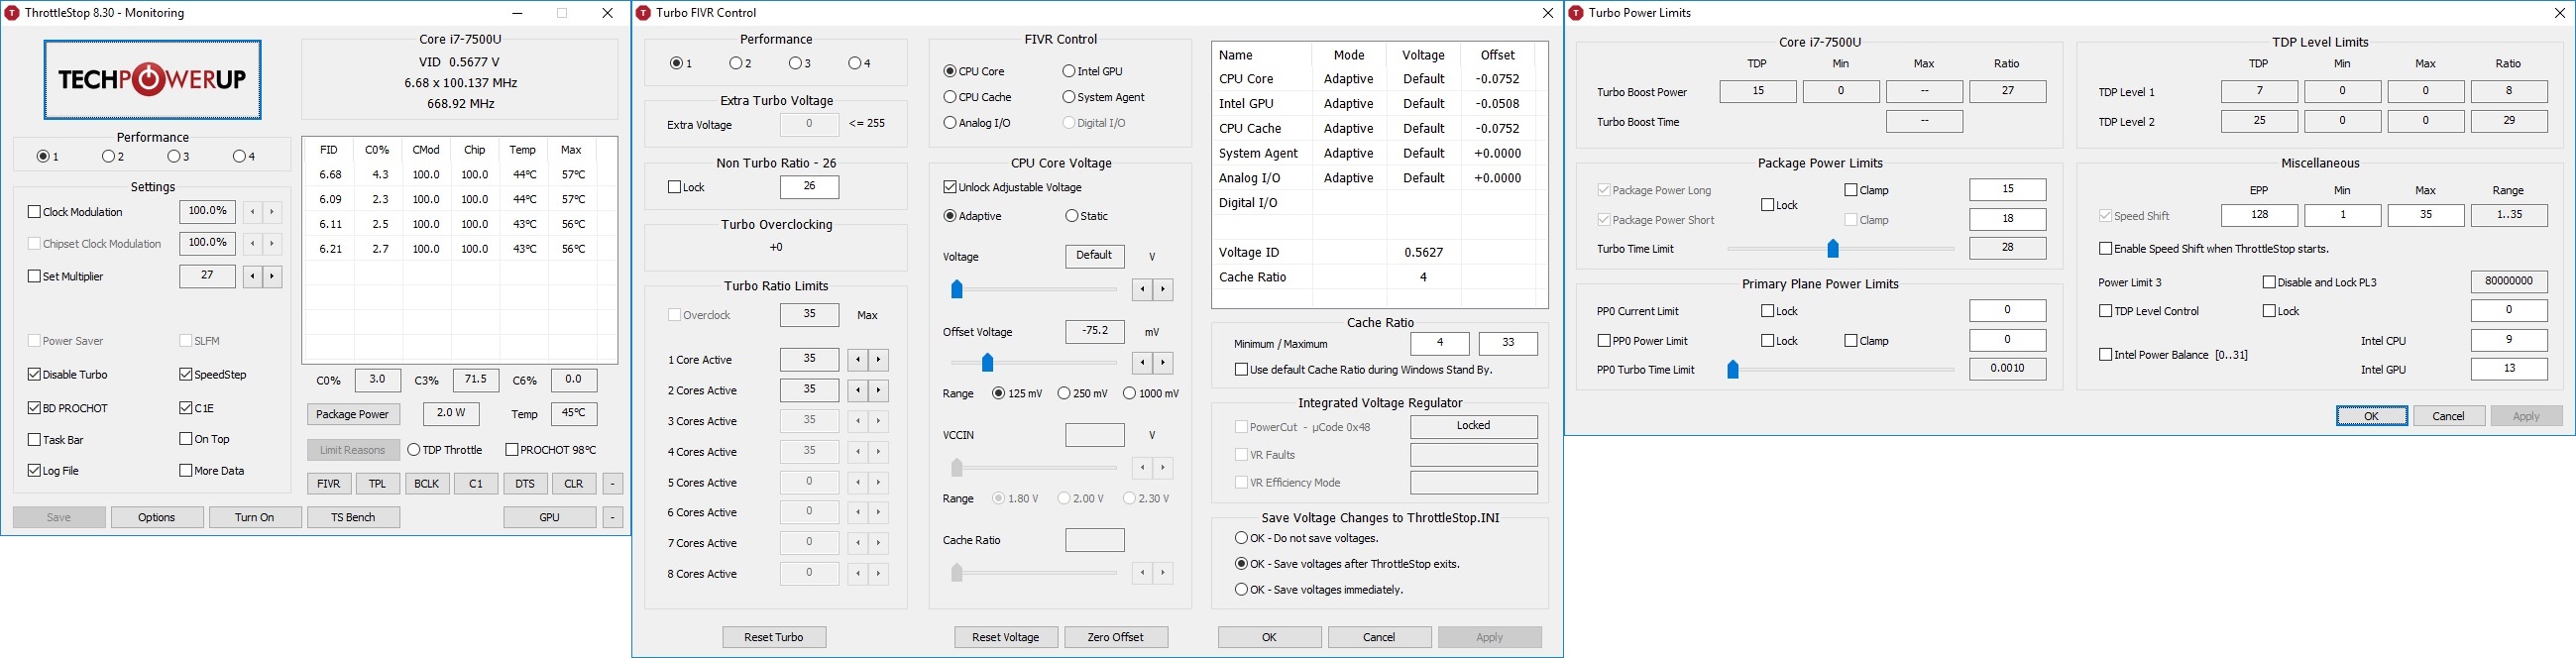Viewport: 2576px width, 658px height.
Task: Open the FIVR window button
Action: [329, 484]
